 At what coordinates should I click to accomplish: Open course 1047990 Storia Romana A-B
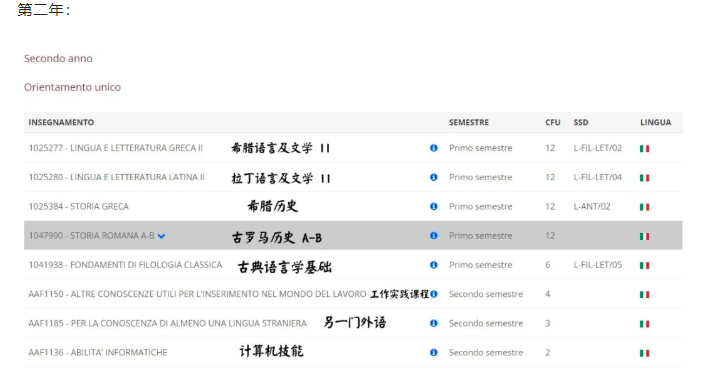91,235
